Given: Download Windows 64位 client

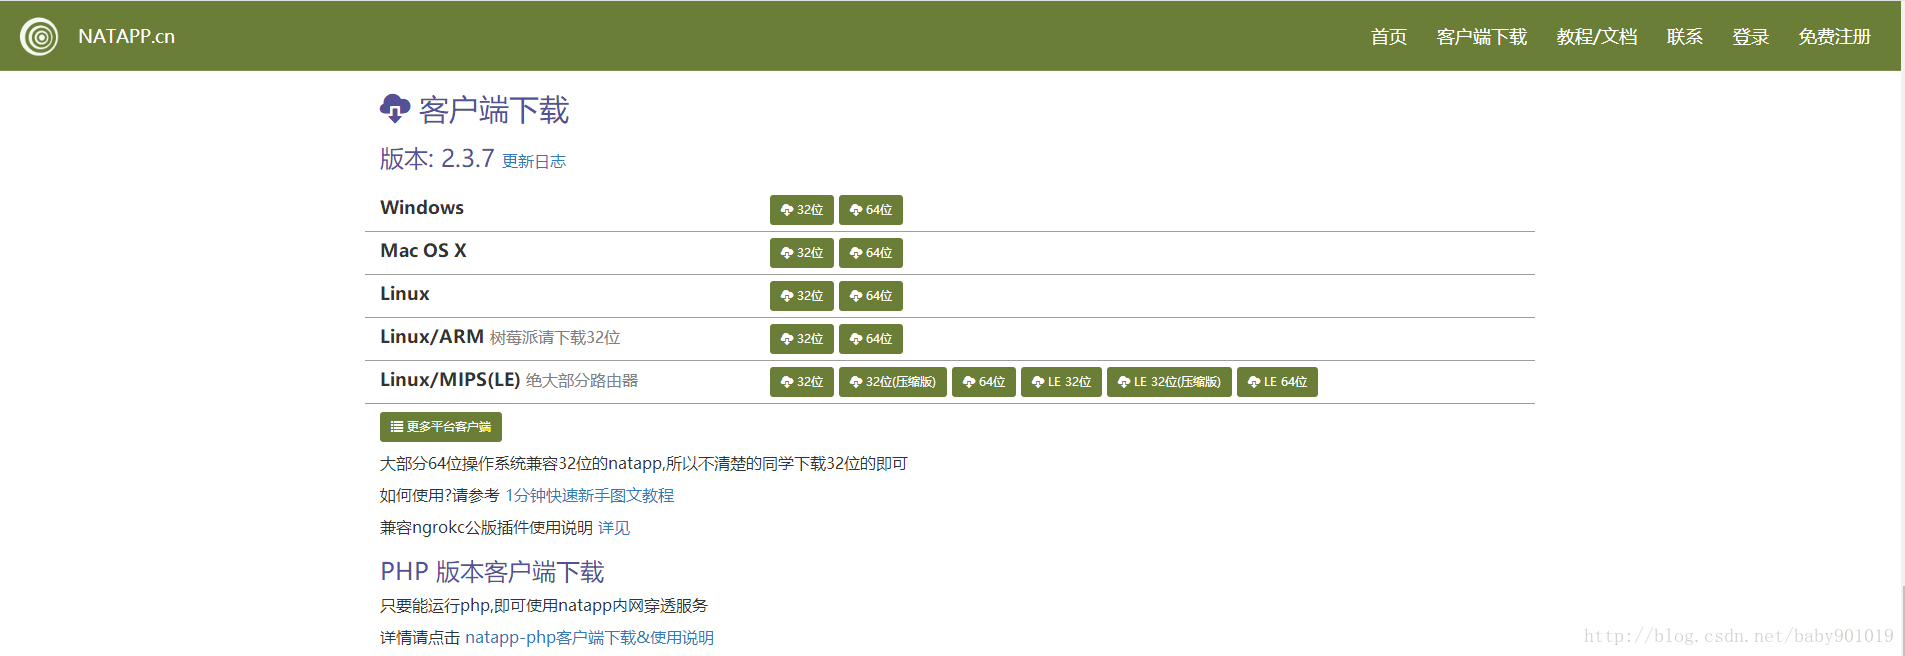Looking at the screenshot, I should (x=870, y=210).
